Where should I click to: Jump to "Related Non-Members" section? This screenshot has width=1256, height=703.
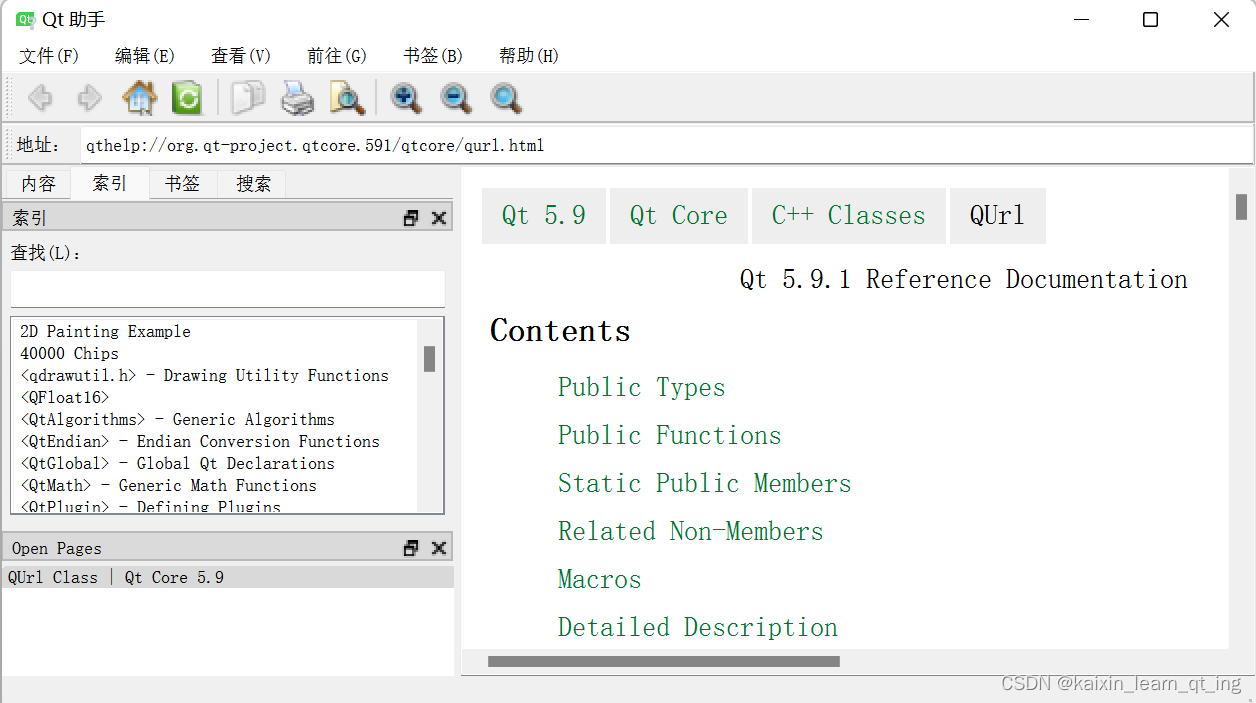(x=690, y=532)
